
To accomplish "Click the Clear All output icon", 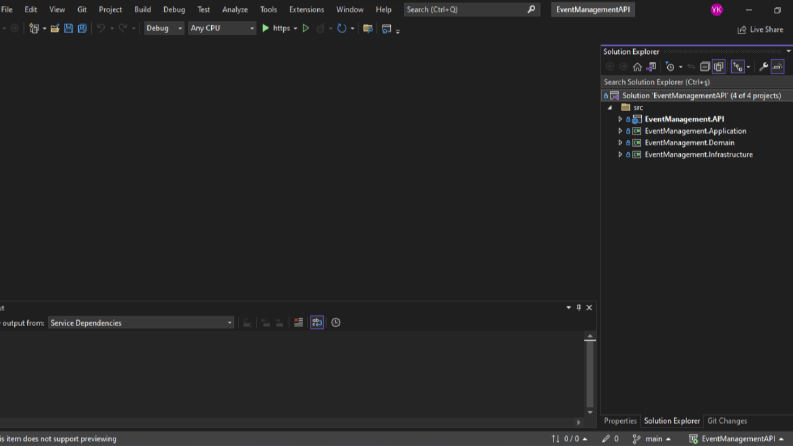I will 298,323.
